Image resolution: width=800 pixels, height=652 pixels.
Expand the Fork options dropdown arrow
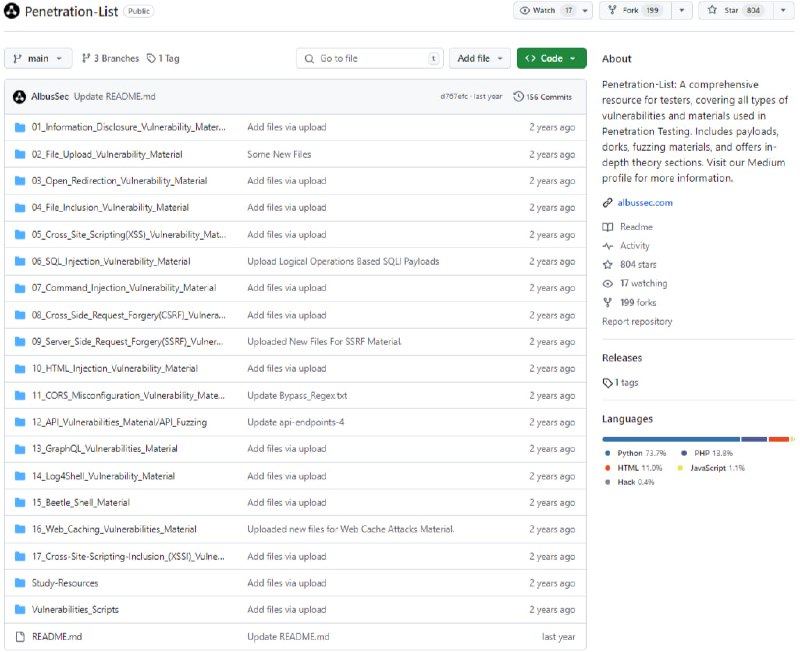[682, 10]
